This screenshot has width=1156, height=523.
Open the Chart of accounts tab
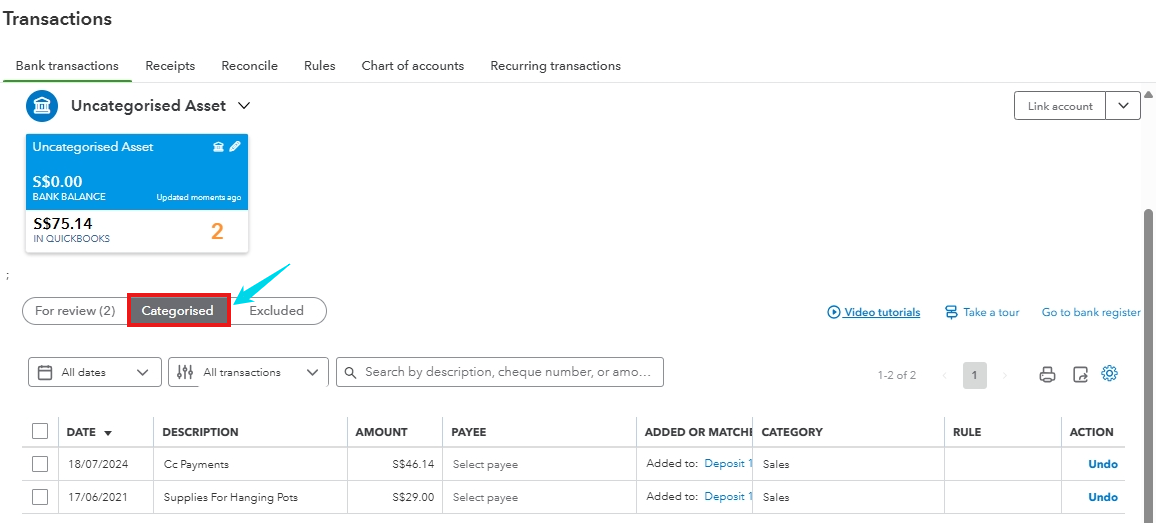pyautogui.click(x=413, y=66)
